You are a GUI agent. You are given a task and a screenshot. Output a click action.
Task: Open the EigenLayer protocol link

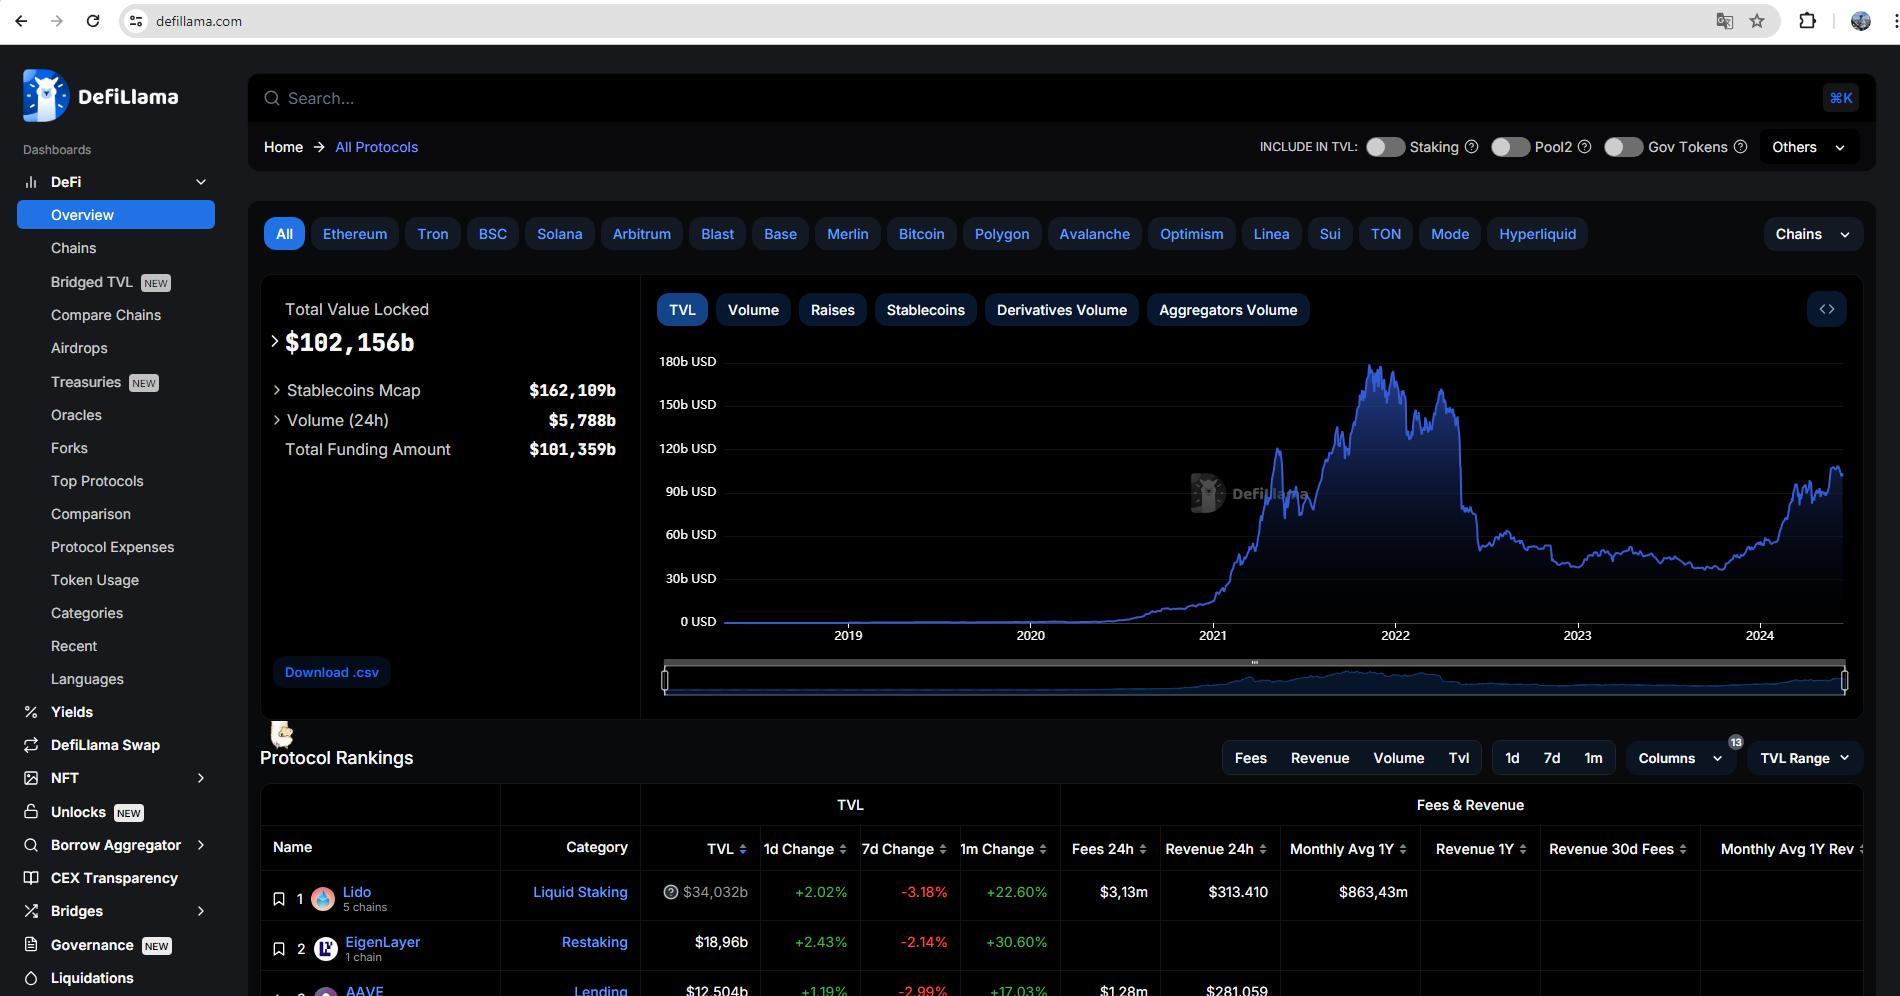click(x=382, y=942)
